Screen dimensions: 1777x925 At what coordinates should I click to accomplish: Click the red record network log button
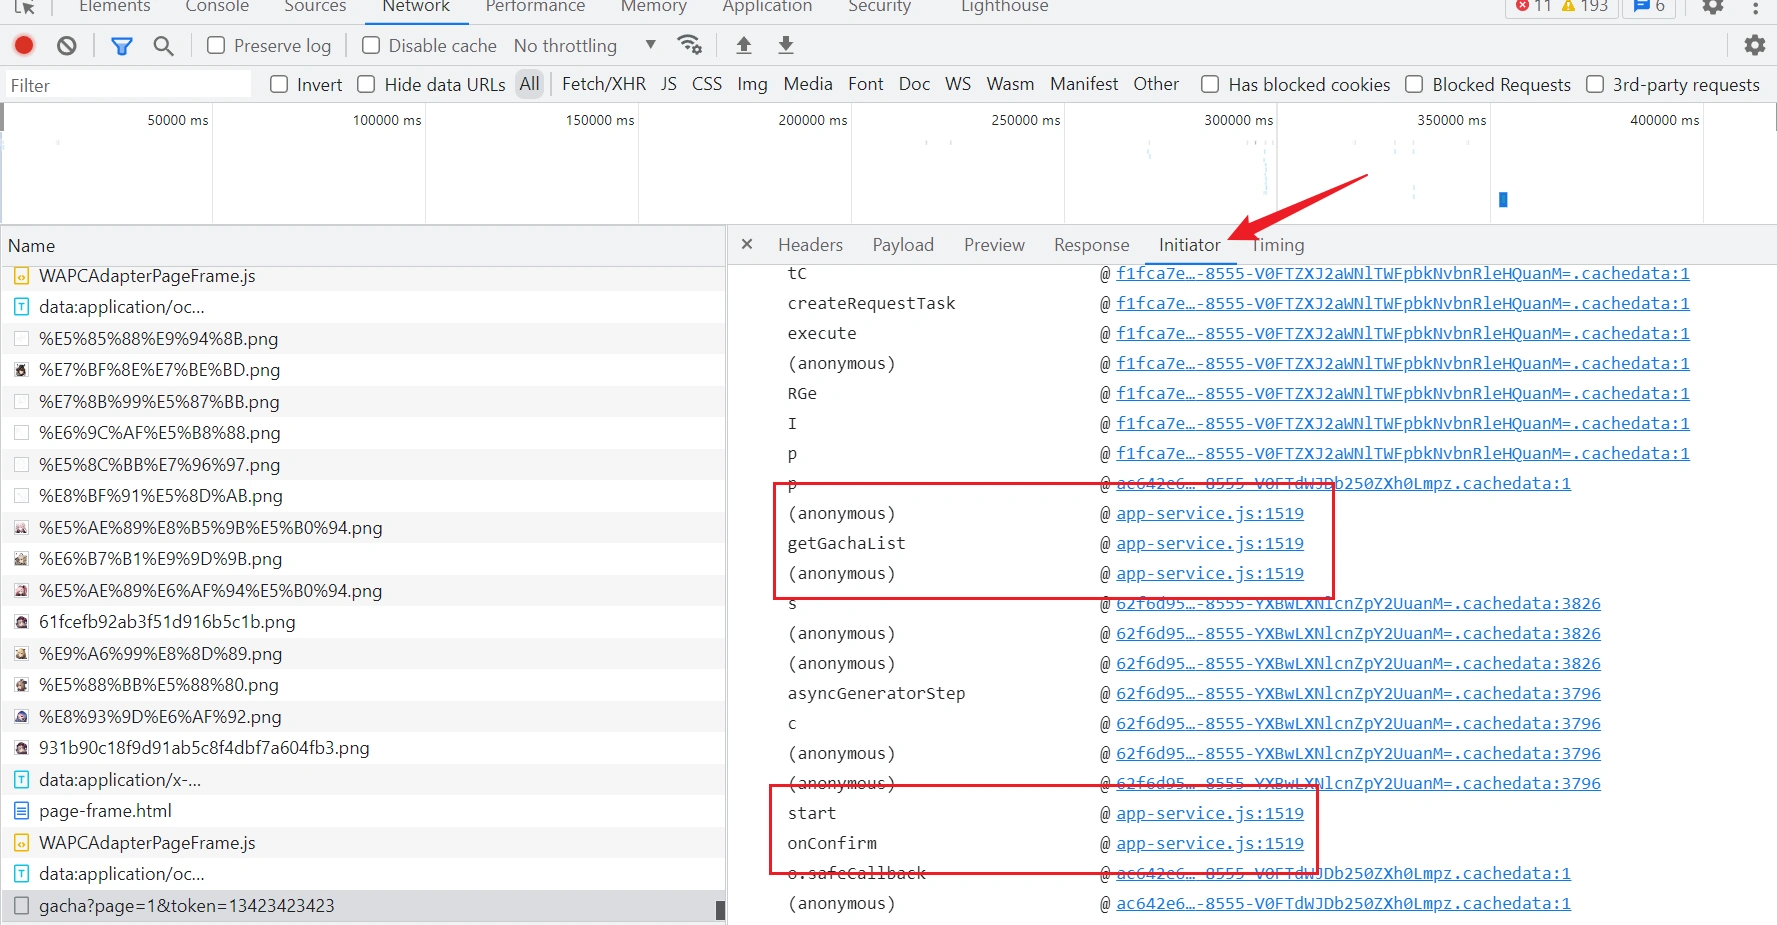(x=24, y=45)
